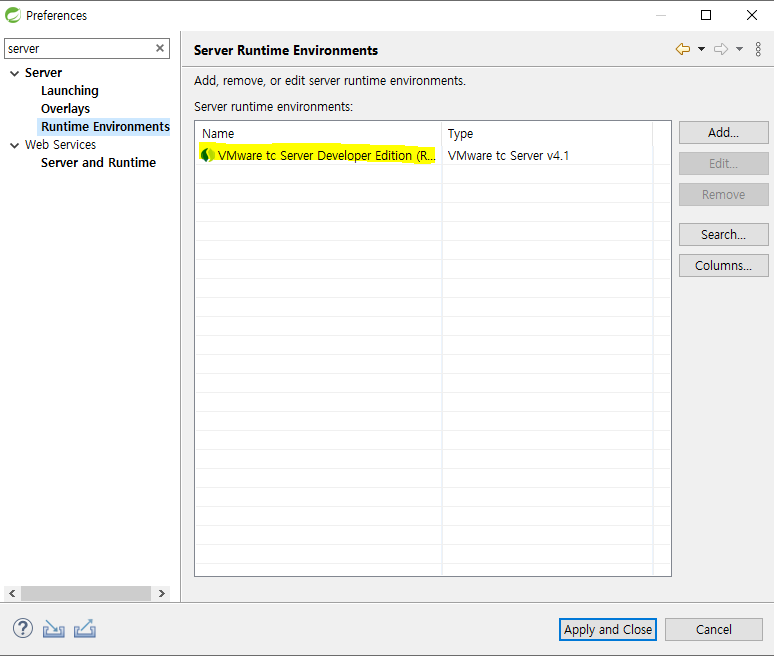Viewport: 774px width, 656px height.
Task: Sort by the Name column header
Action: click(x=318, y=133)
